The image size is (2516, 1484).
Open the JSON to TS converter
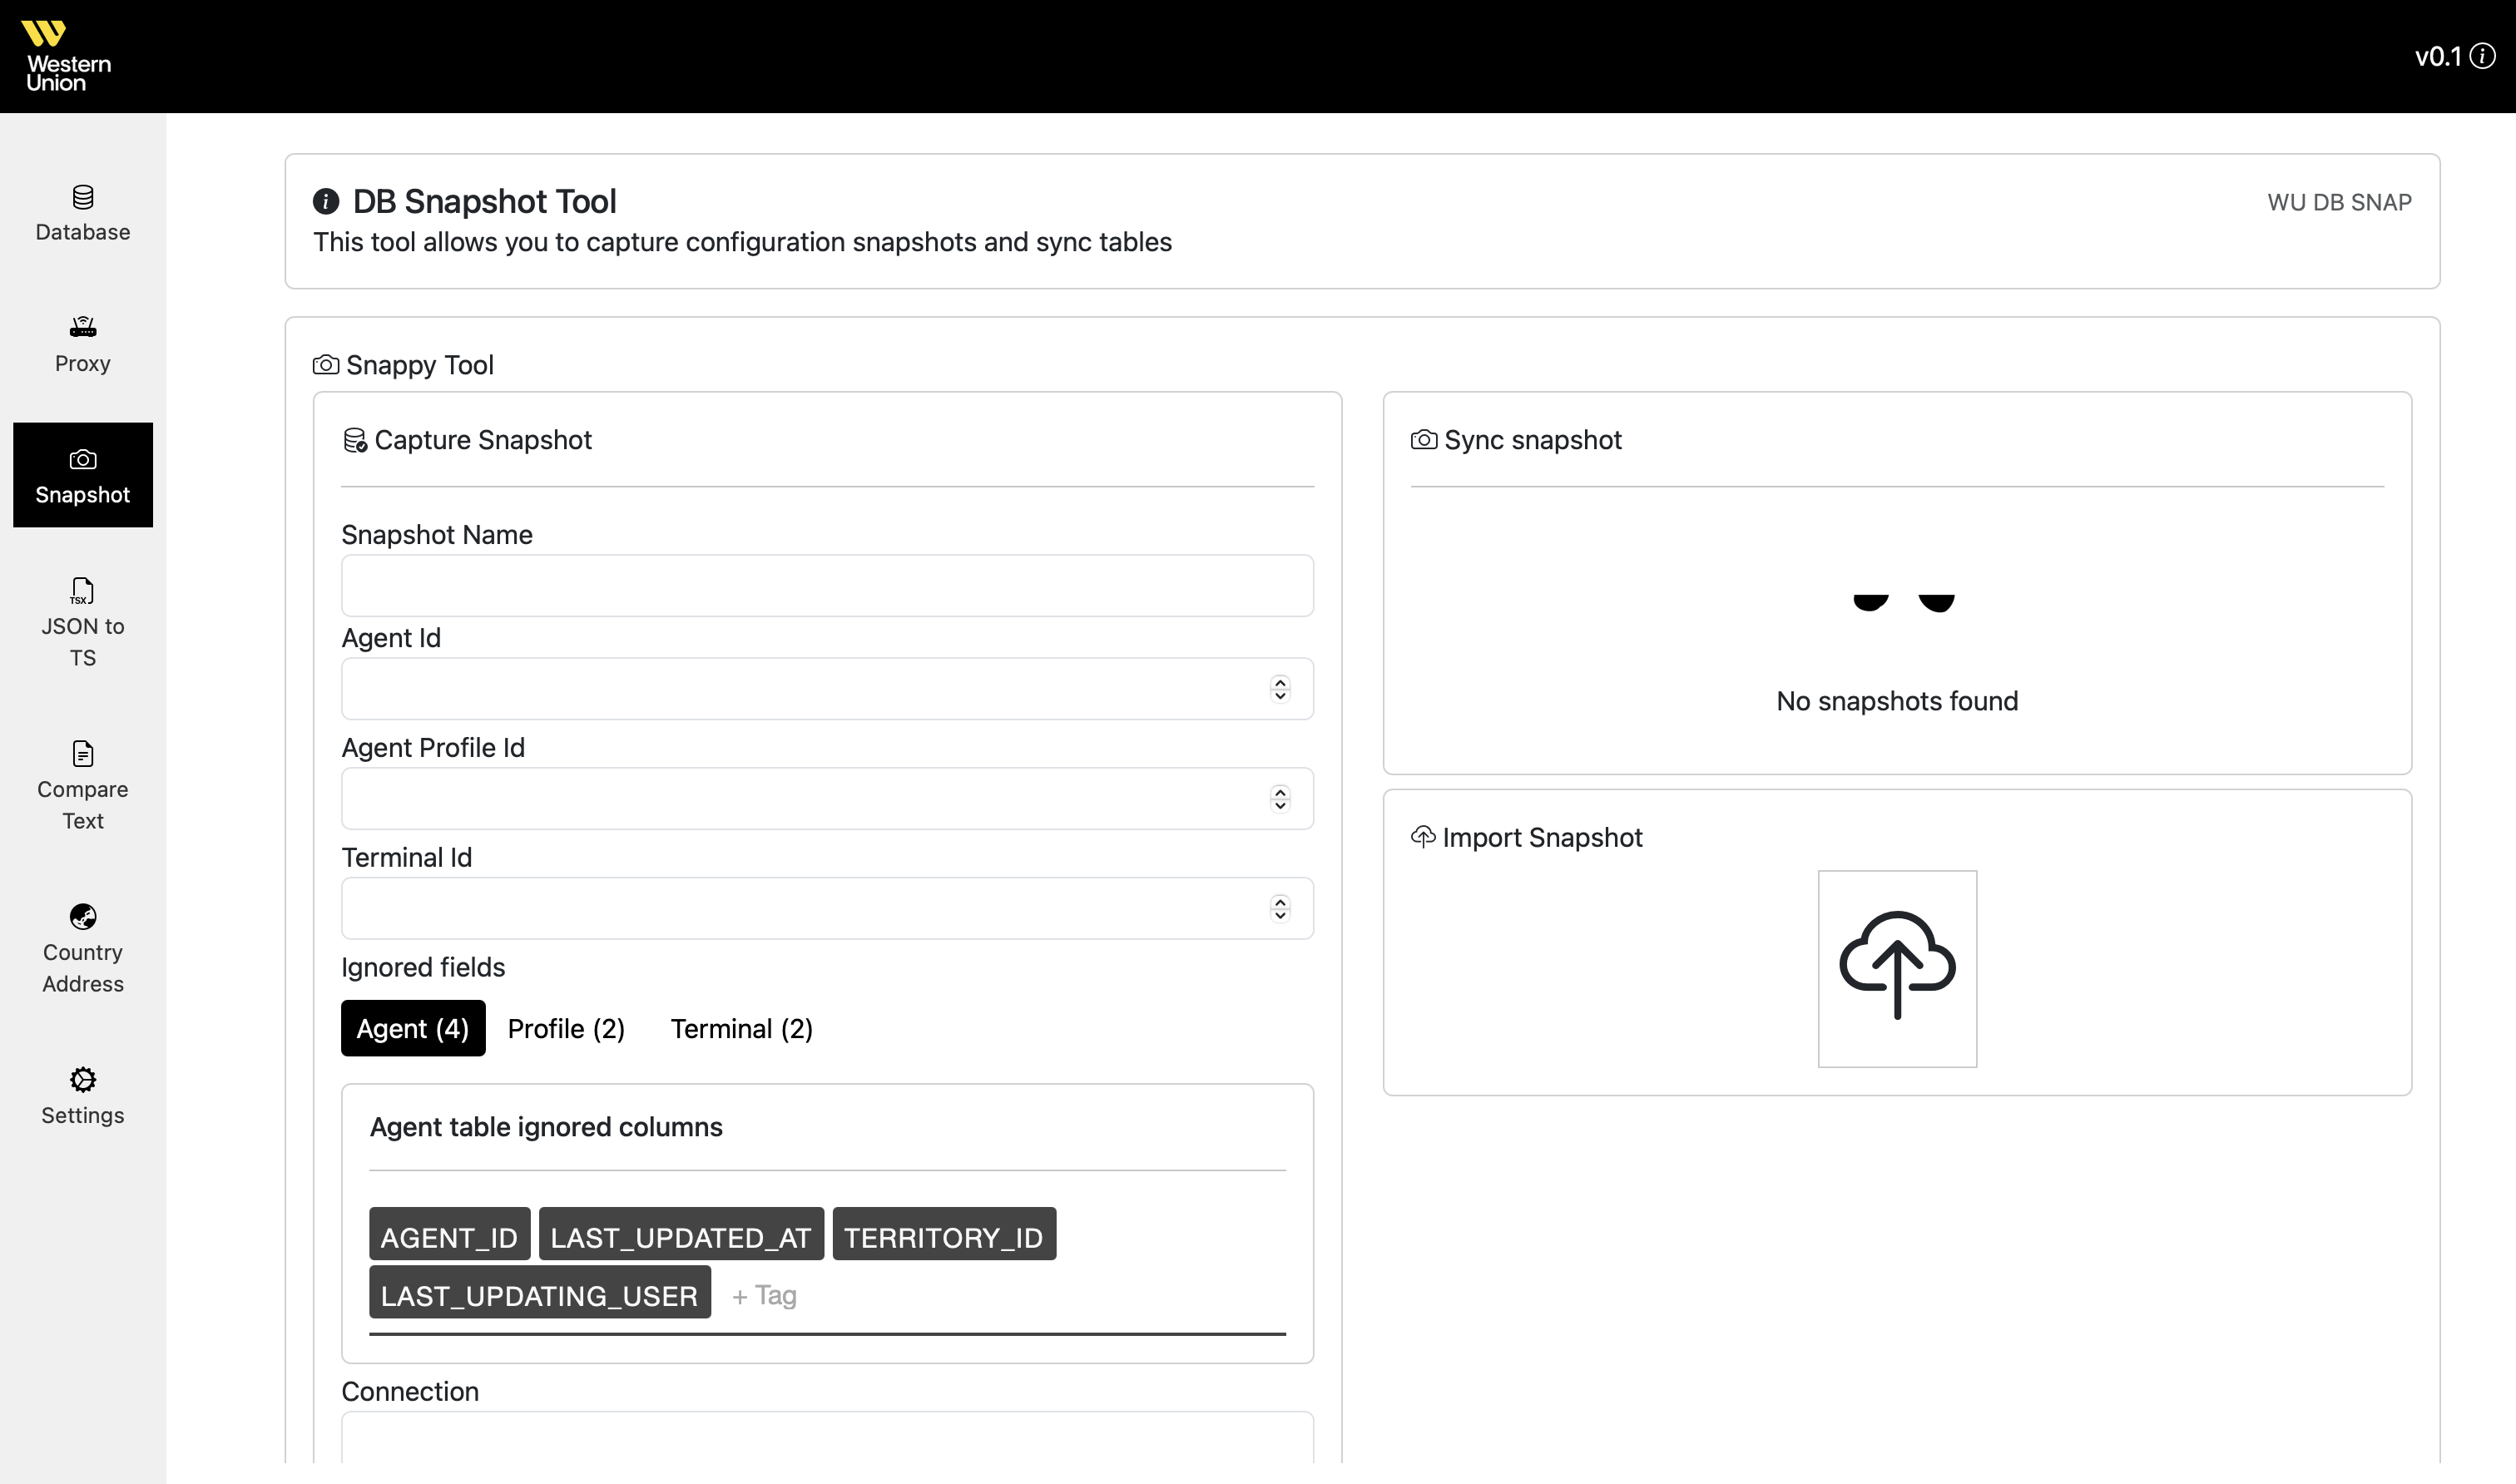83,622
